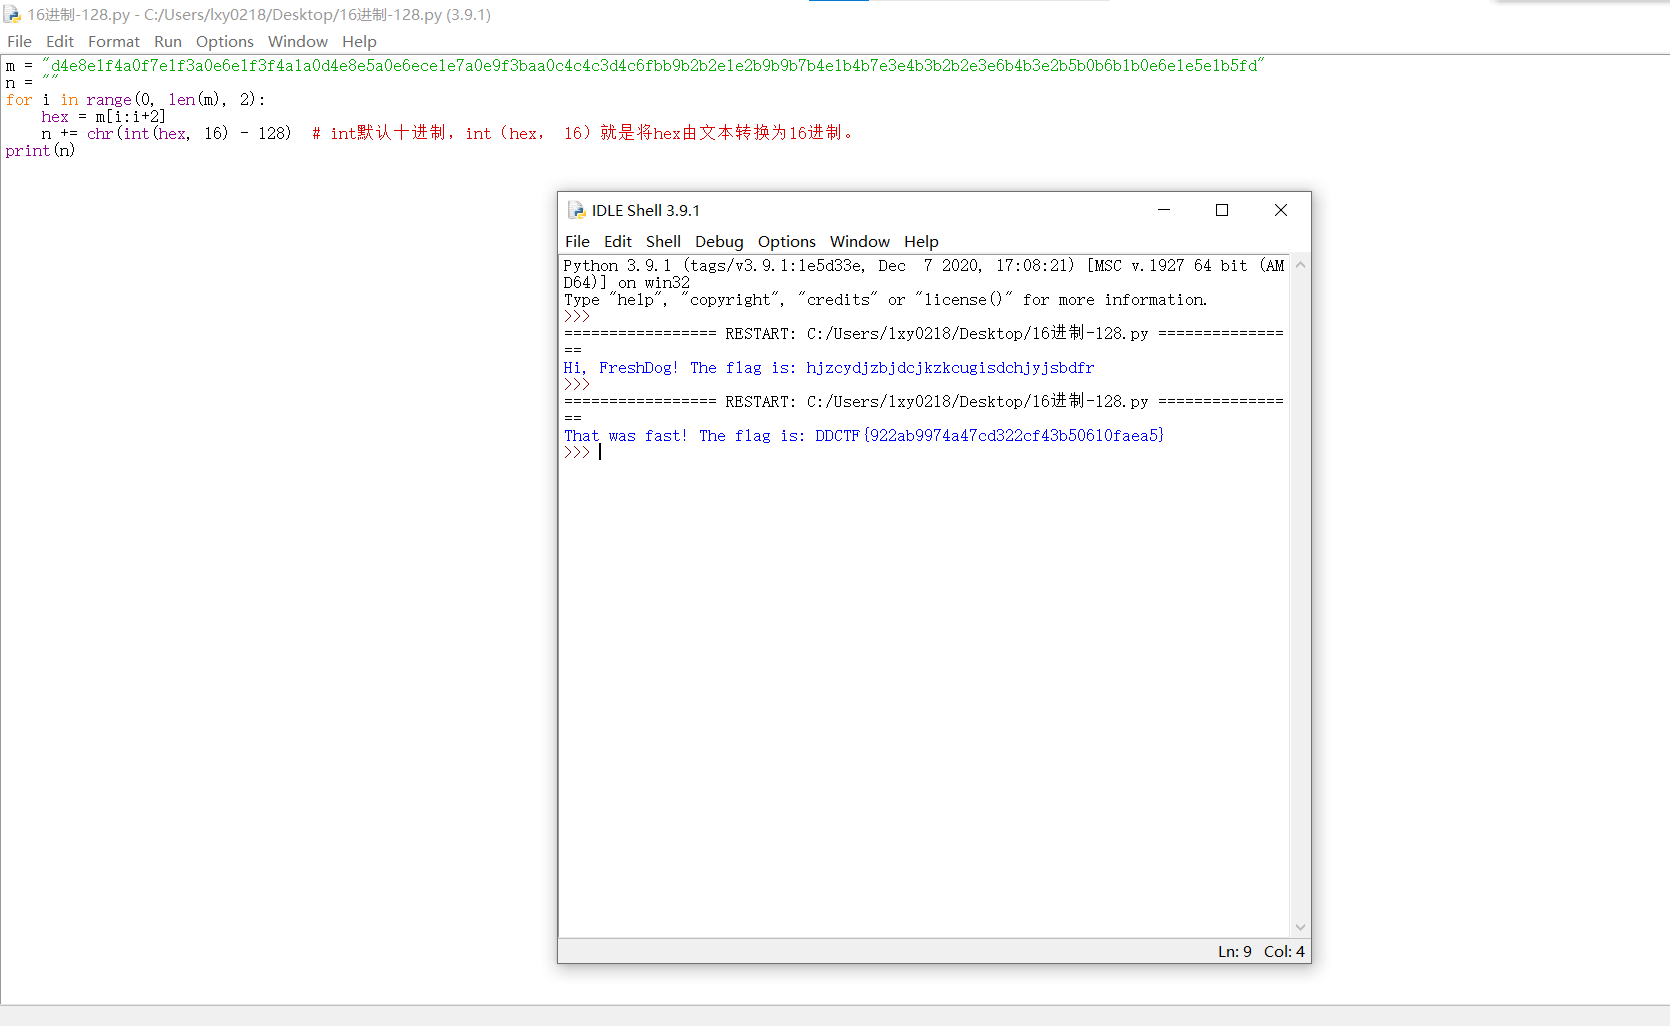
Task: Open the Shell menu in IDLE Shell
Action: point(663,242)
